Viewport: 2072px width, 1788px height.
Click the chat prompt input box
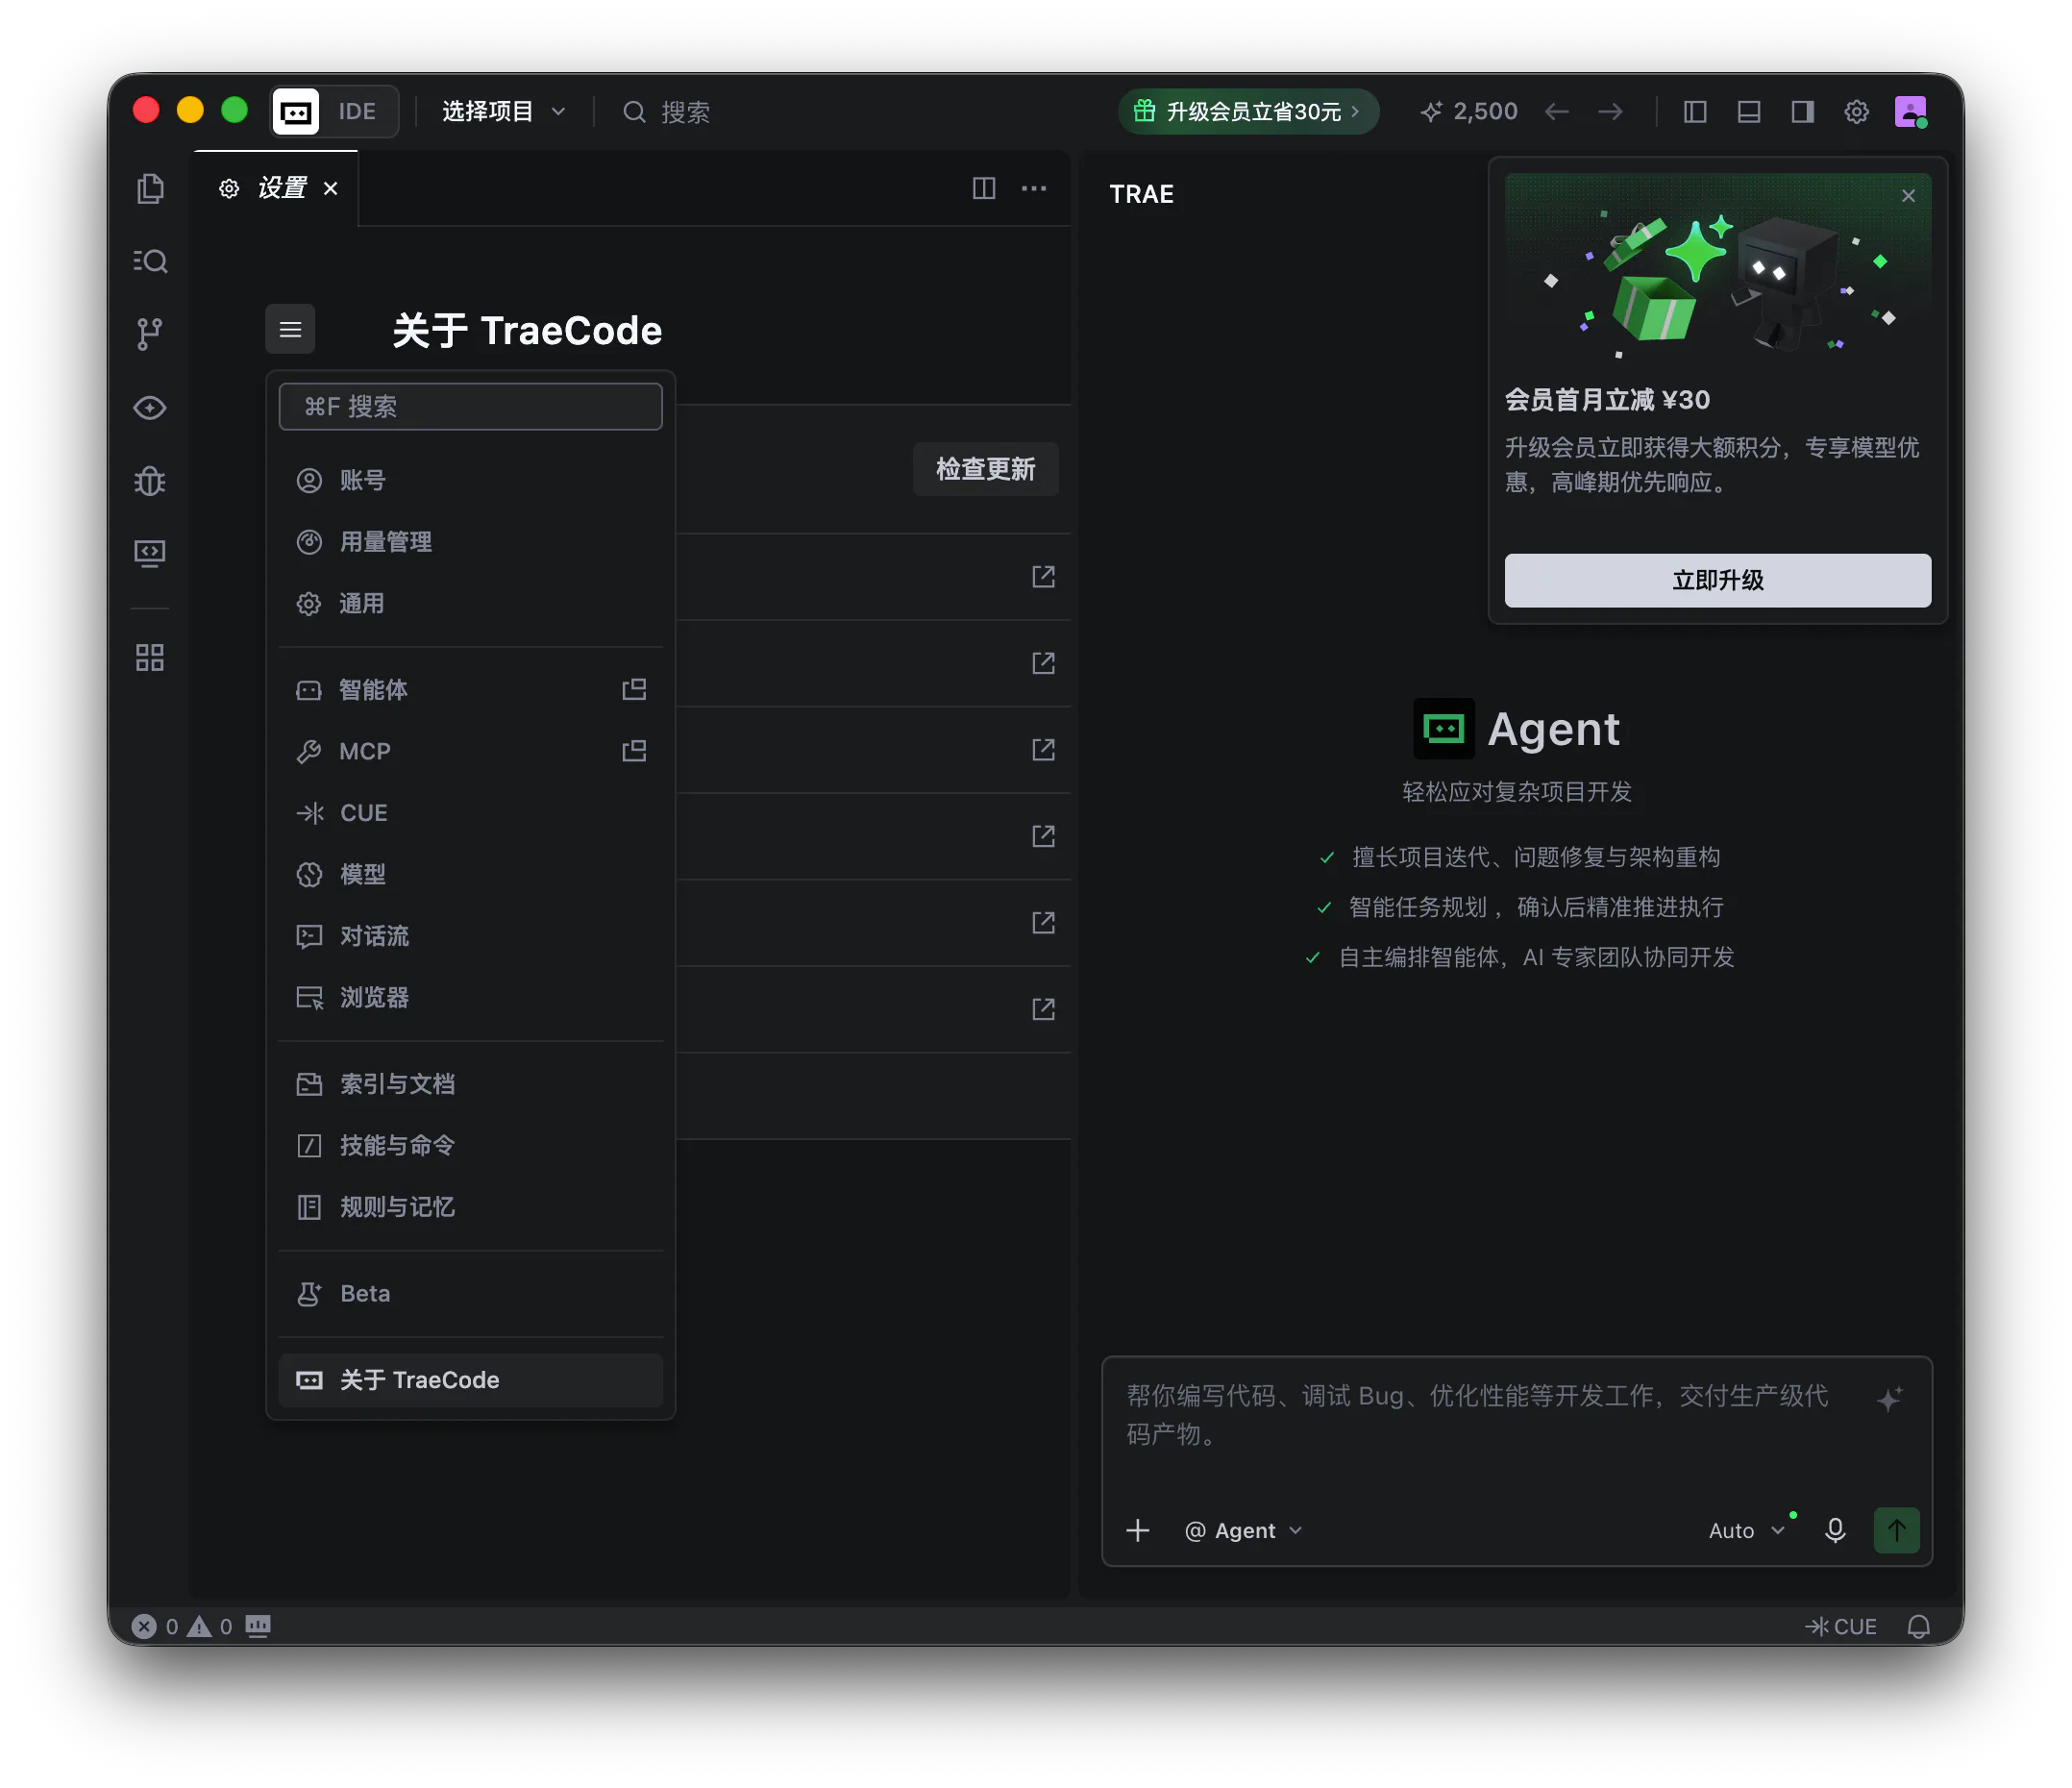[1480, 1415]
